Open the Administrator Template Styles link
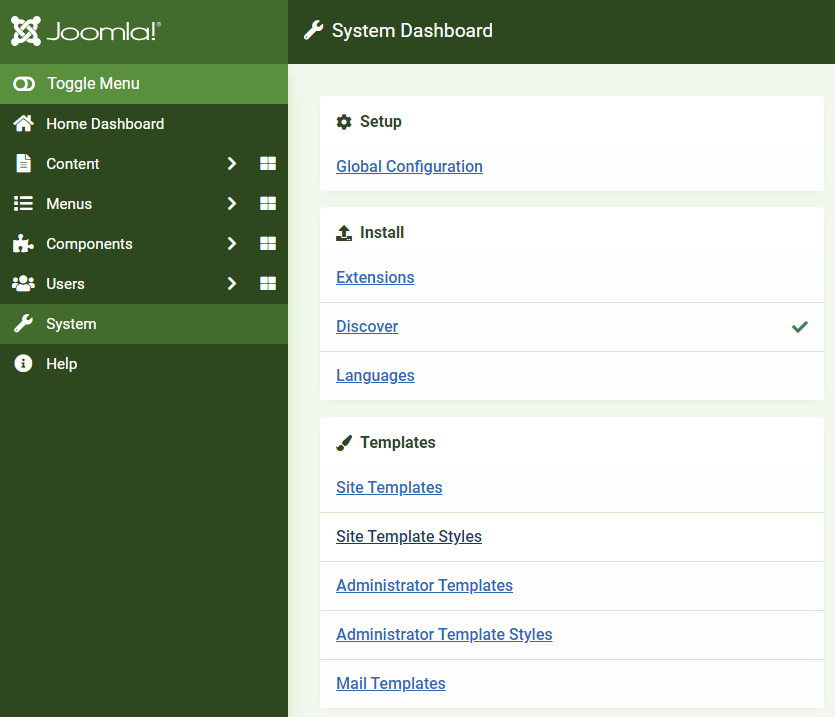This screenshot has height=717, width=835. point(444,634)
